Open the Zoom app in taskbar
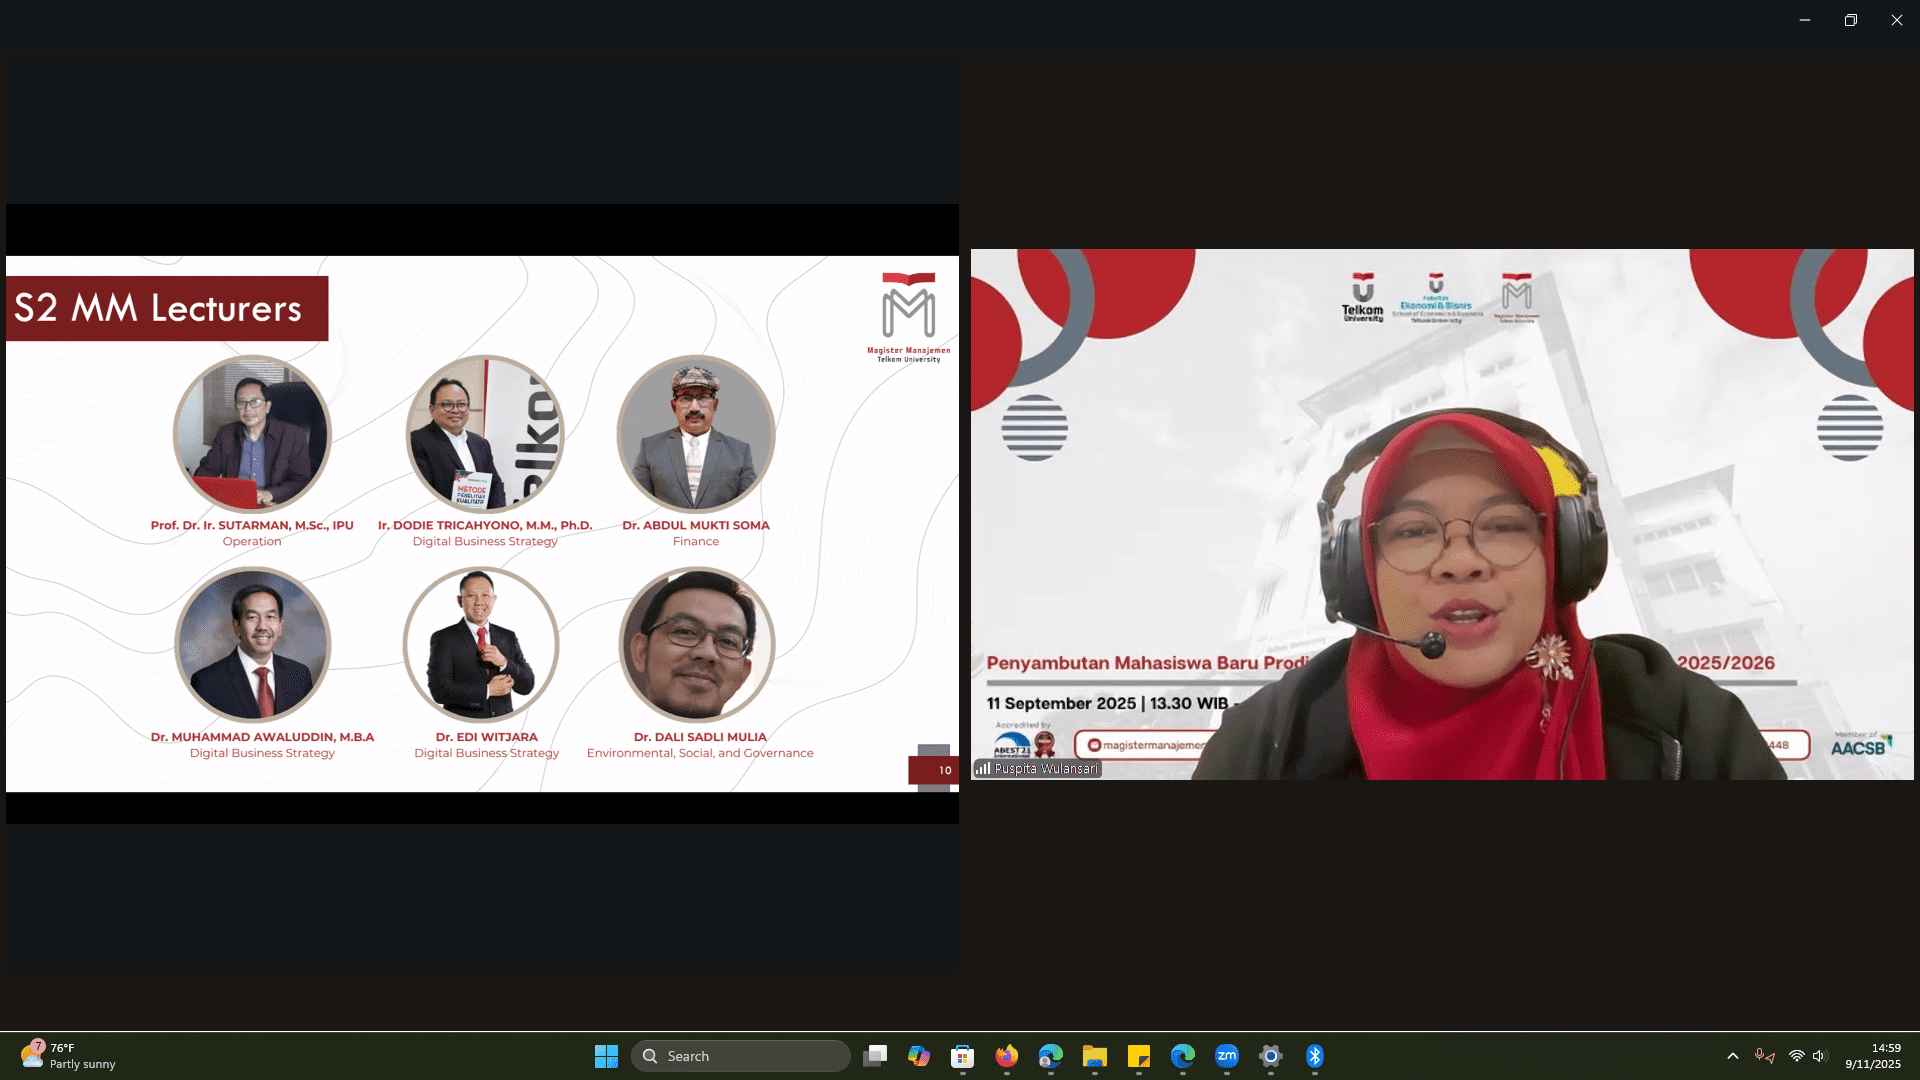Viewport: 1920px width, 1080px height. tap(1227, 1056)
